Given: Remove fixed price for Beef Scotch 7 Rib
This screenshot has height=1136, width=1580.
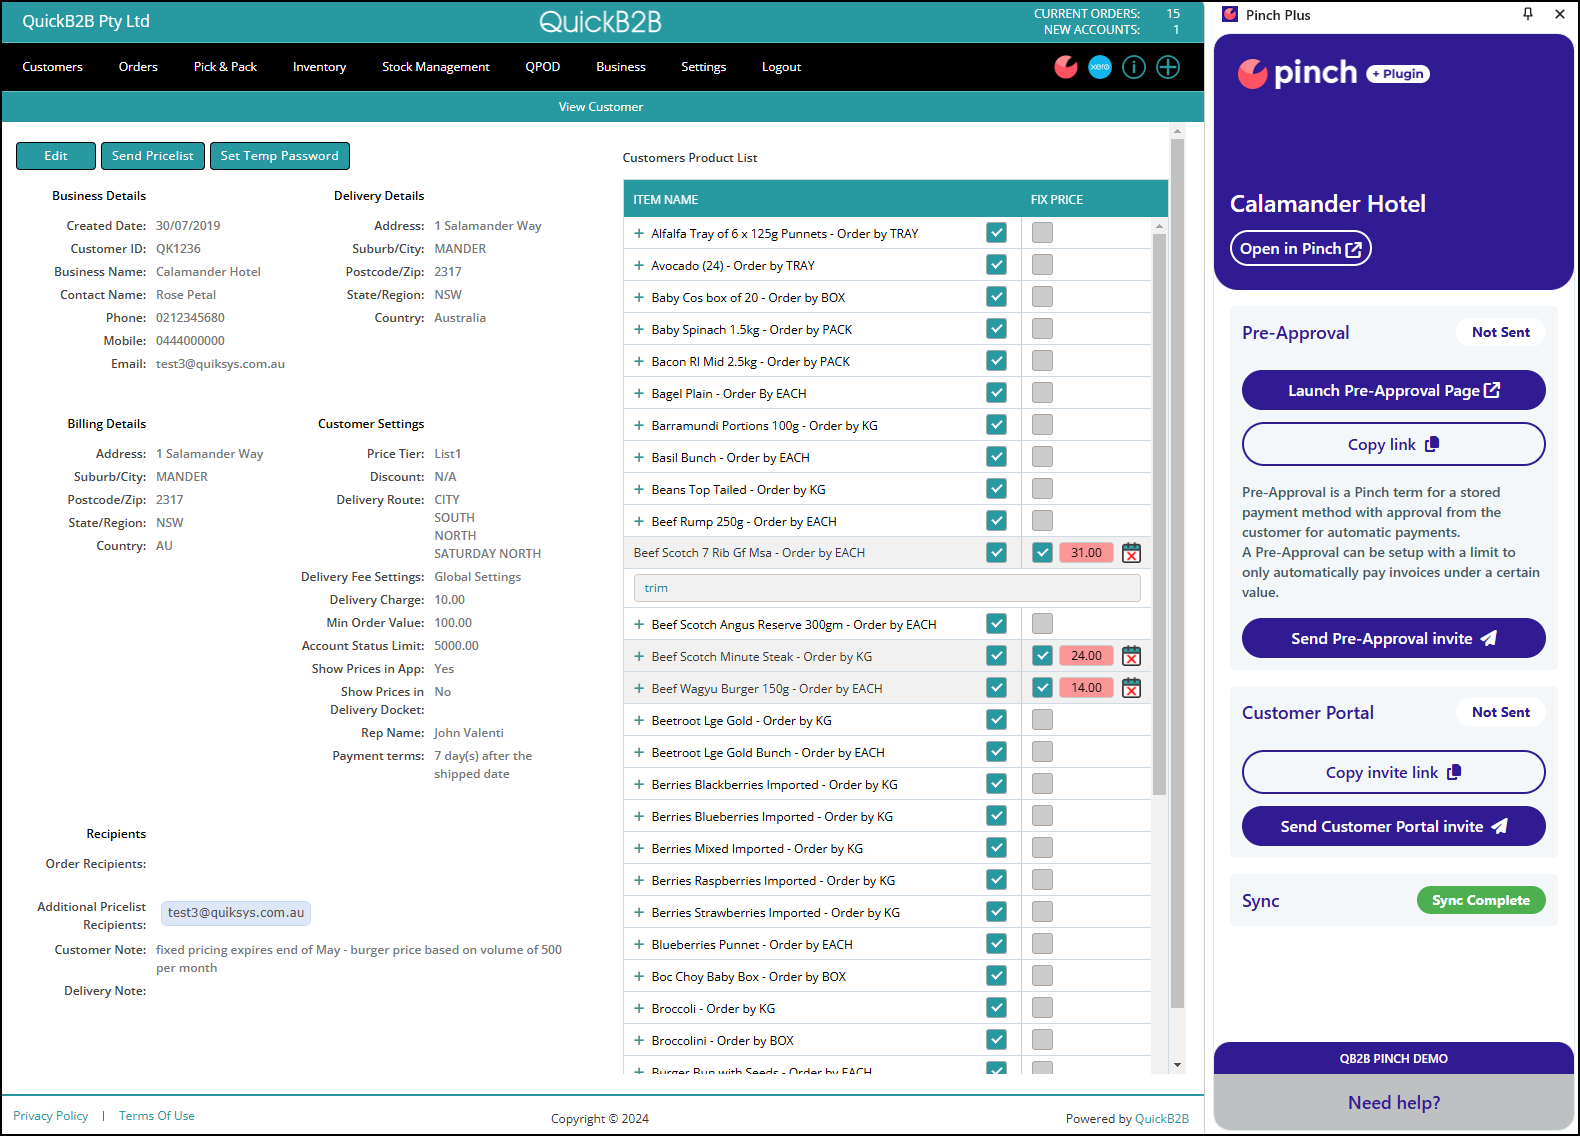Looking at the screenshot, I should tap(1131, 553).
